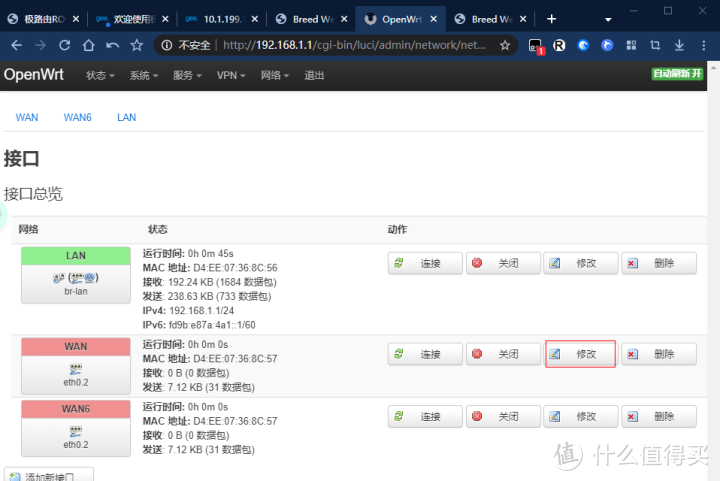The height and width of the screenshot is (481, 720).
Task: Click the blue round arrow extension icon
Action: coord(607,45)
